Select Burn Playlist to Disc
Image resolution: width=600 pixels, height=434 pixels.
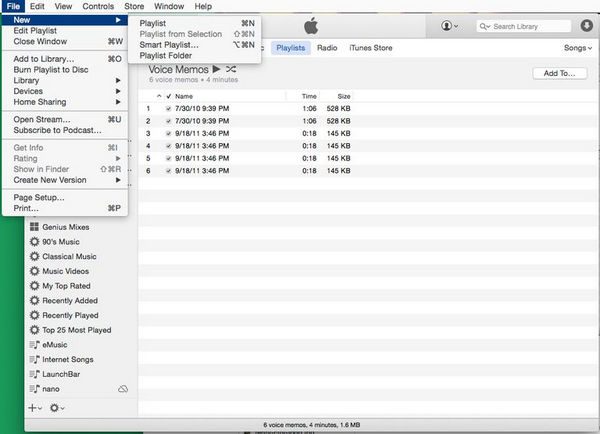point(65,70)
